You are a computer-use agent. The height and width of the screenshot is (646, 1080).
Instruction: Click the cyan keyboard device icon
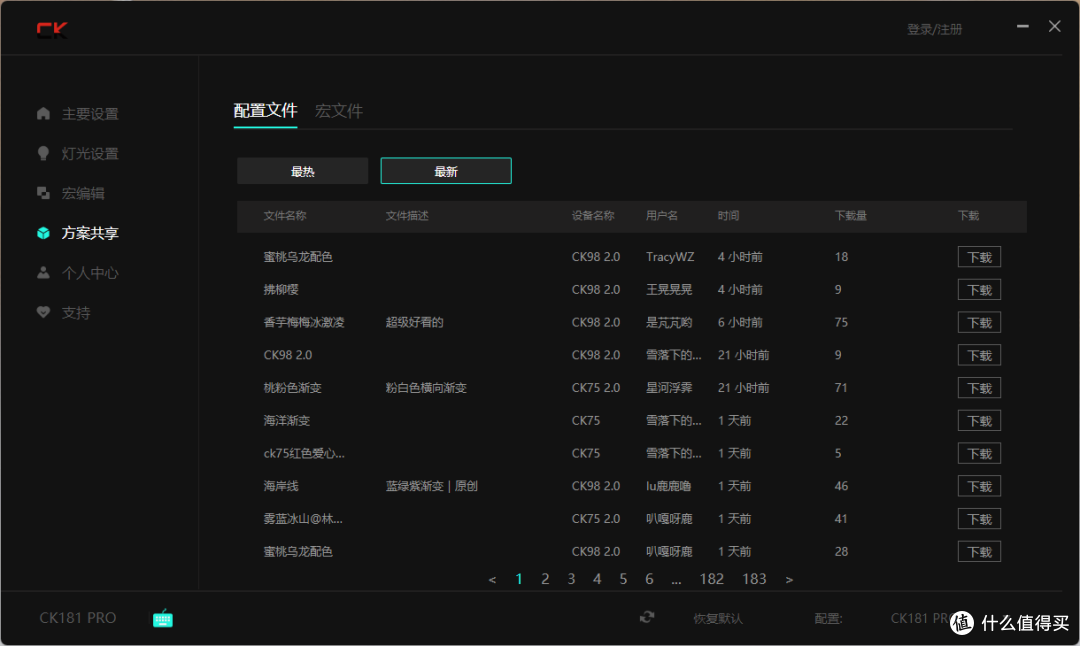pyautogui.click(x=163, y=618)
